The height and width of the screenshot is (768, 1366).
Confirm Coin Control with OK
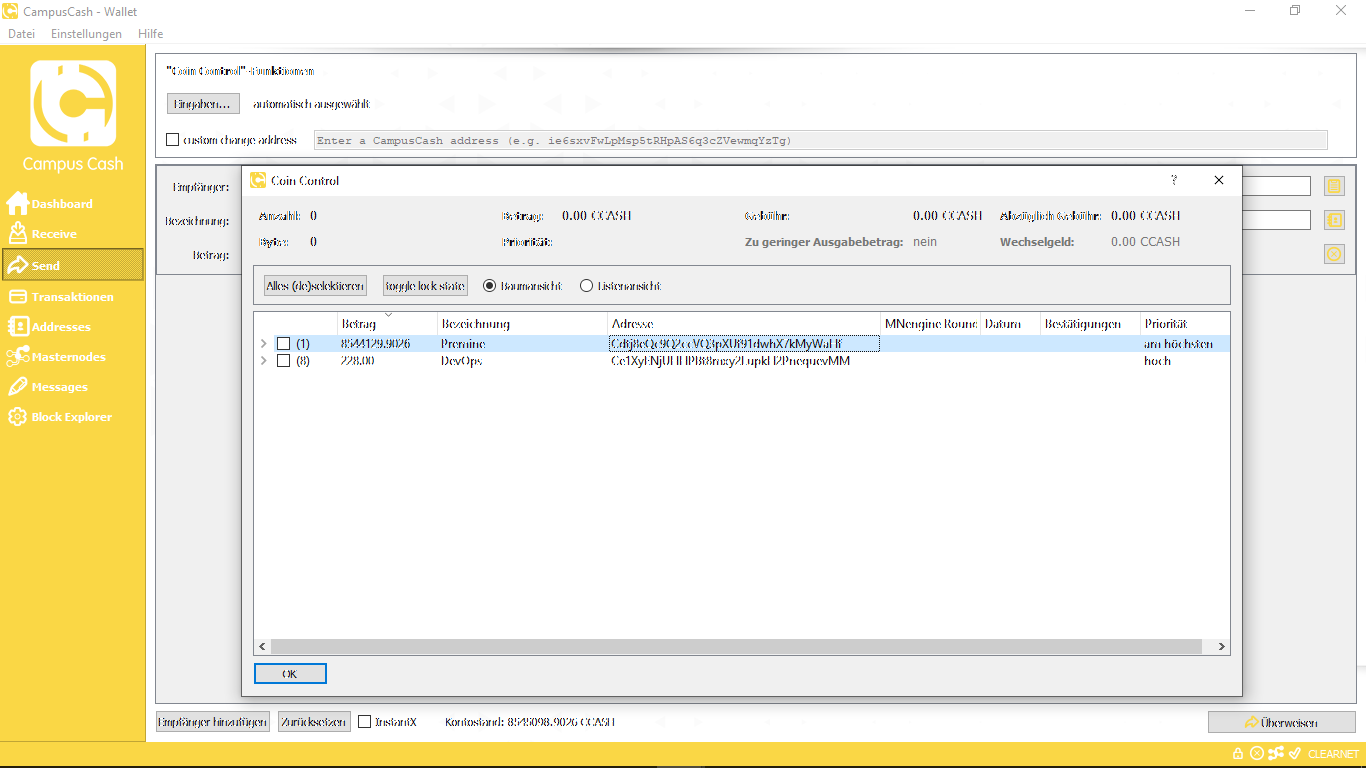coord(290,674)
